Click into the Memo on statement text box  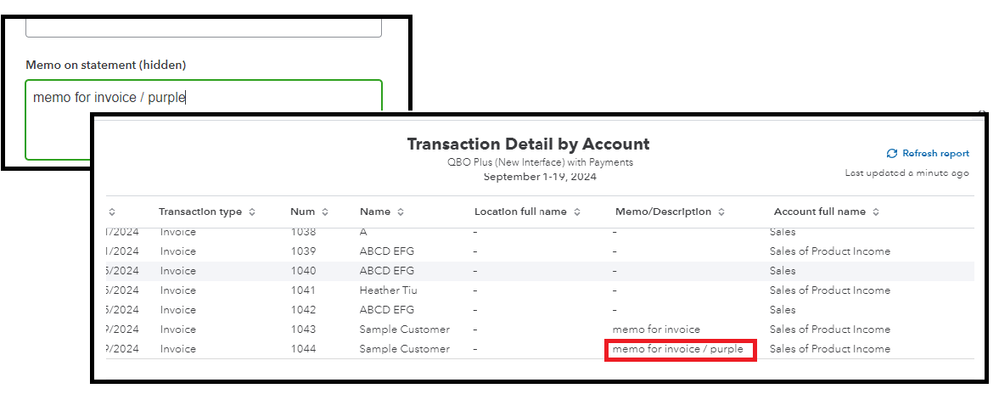tap(203, 118)
